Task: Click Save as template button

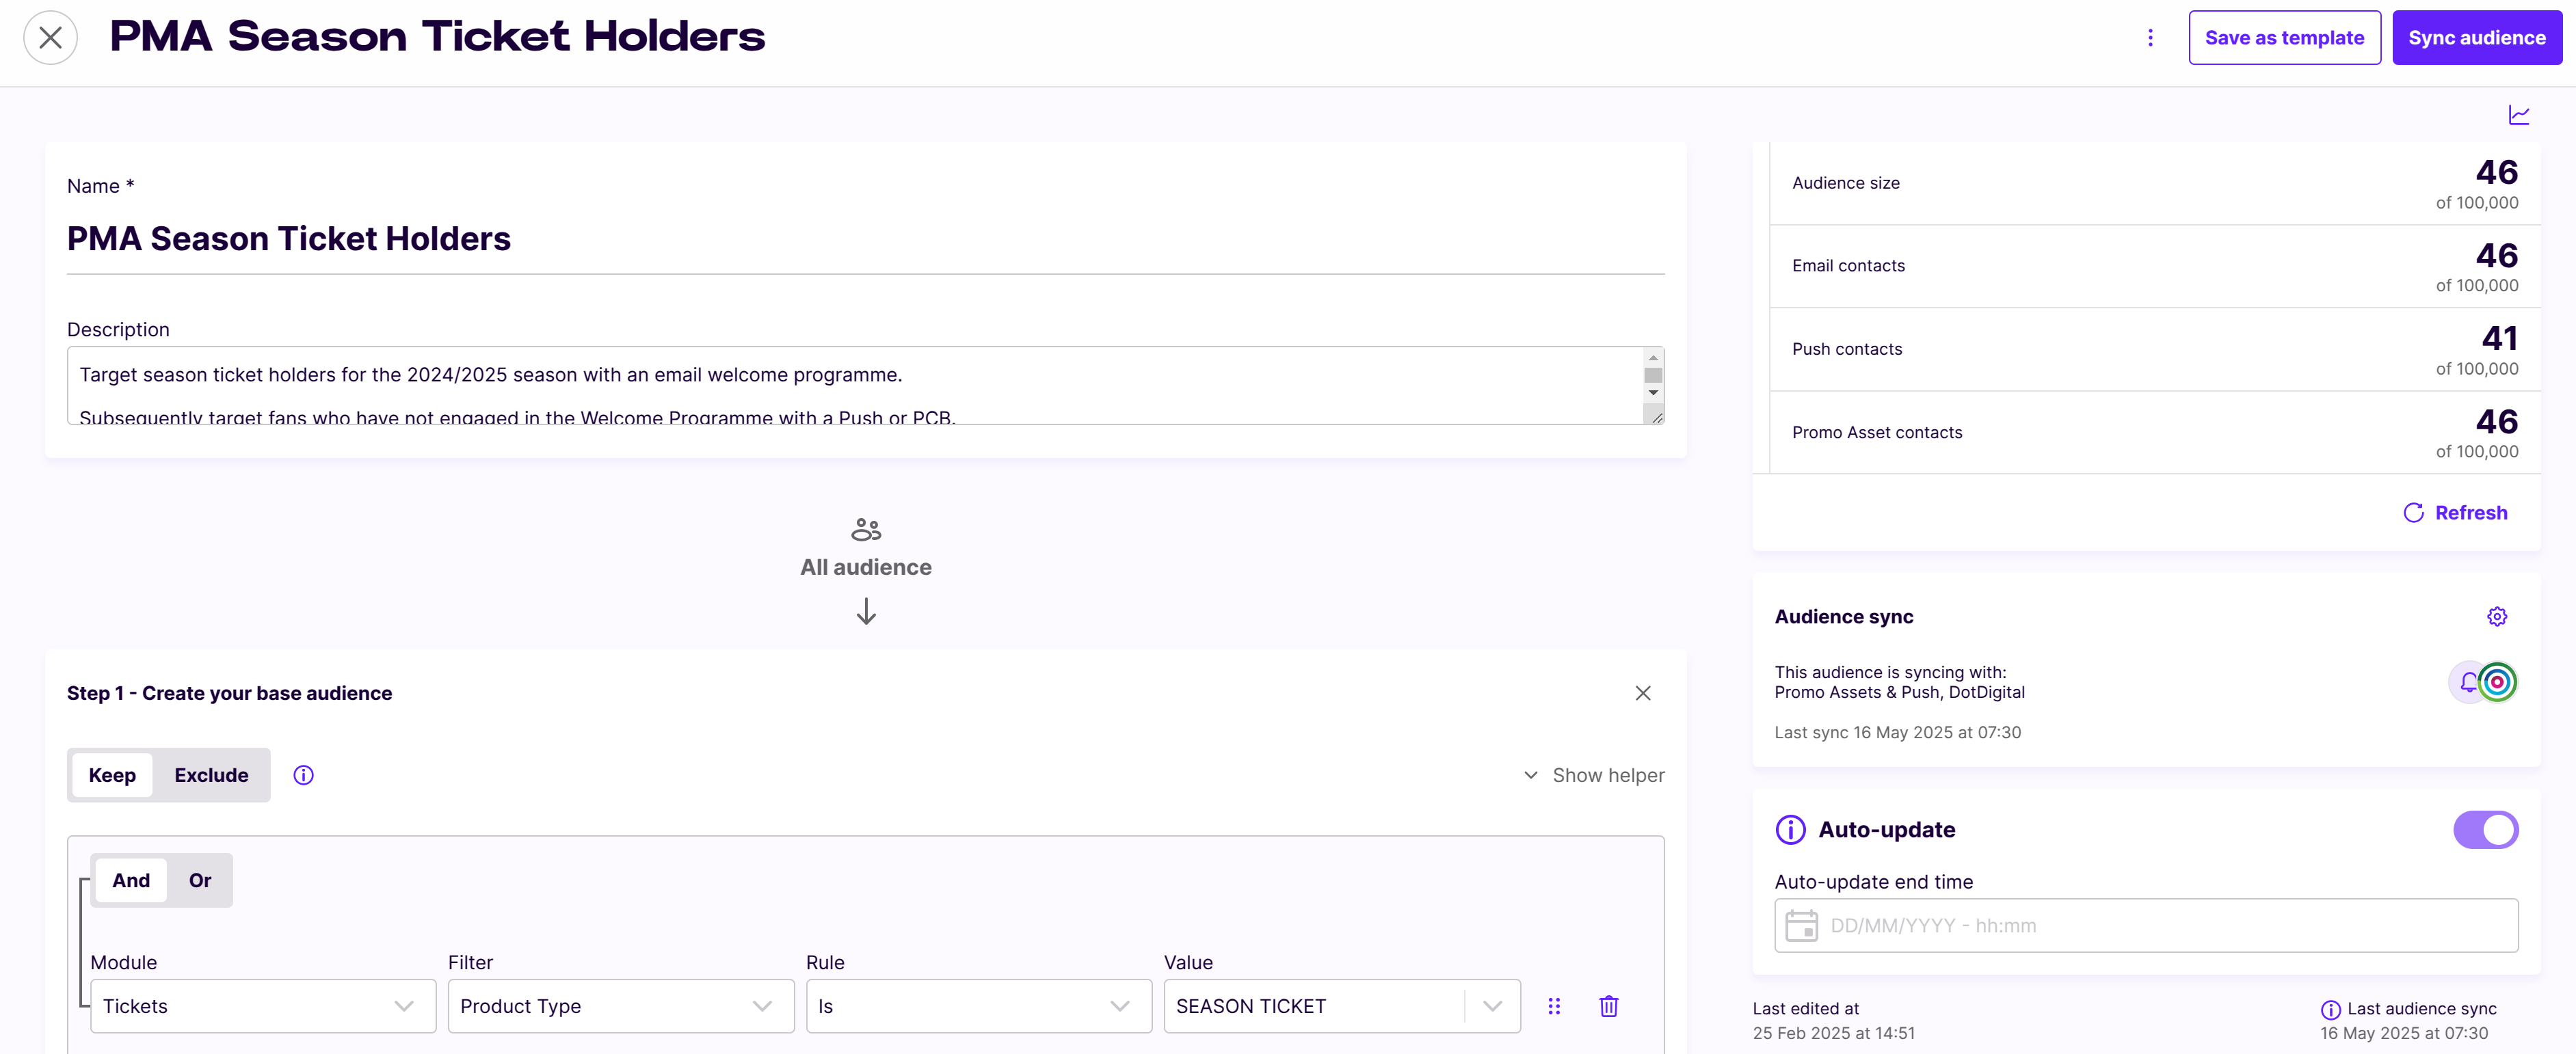Action: (2284, 38)
